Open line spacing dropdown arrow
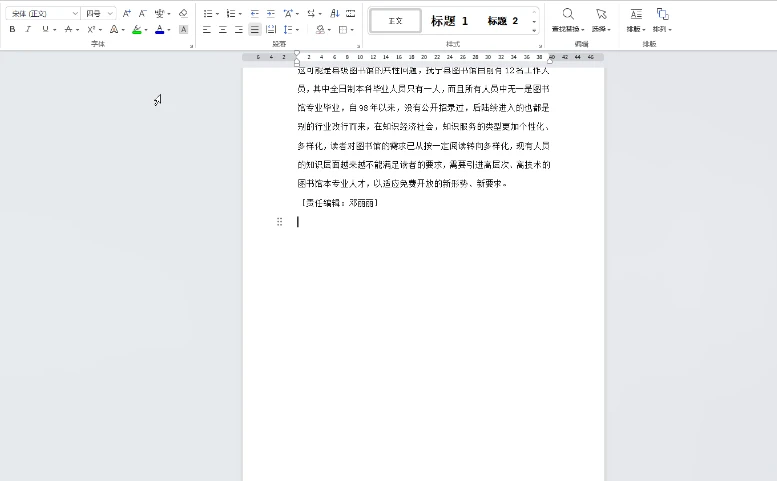This screenshot has height=481, width=777. (297, 30)
